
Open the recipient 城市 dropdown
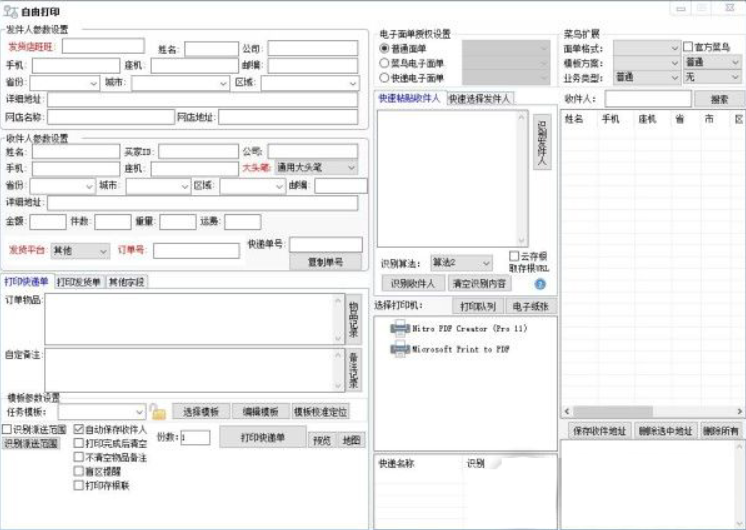coord(158,186)
